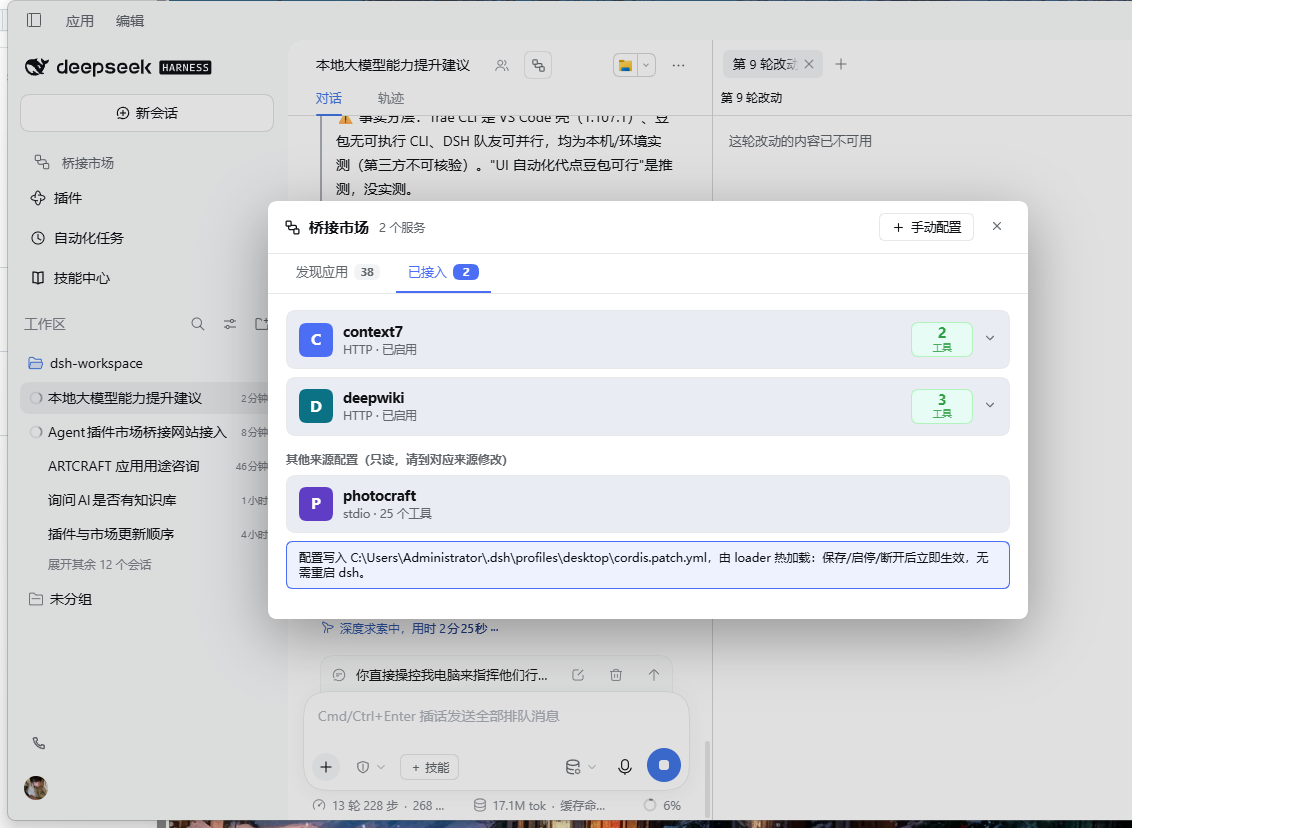
Task: Open the user avatar profile
Action: tap(36, 787)
